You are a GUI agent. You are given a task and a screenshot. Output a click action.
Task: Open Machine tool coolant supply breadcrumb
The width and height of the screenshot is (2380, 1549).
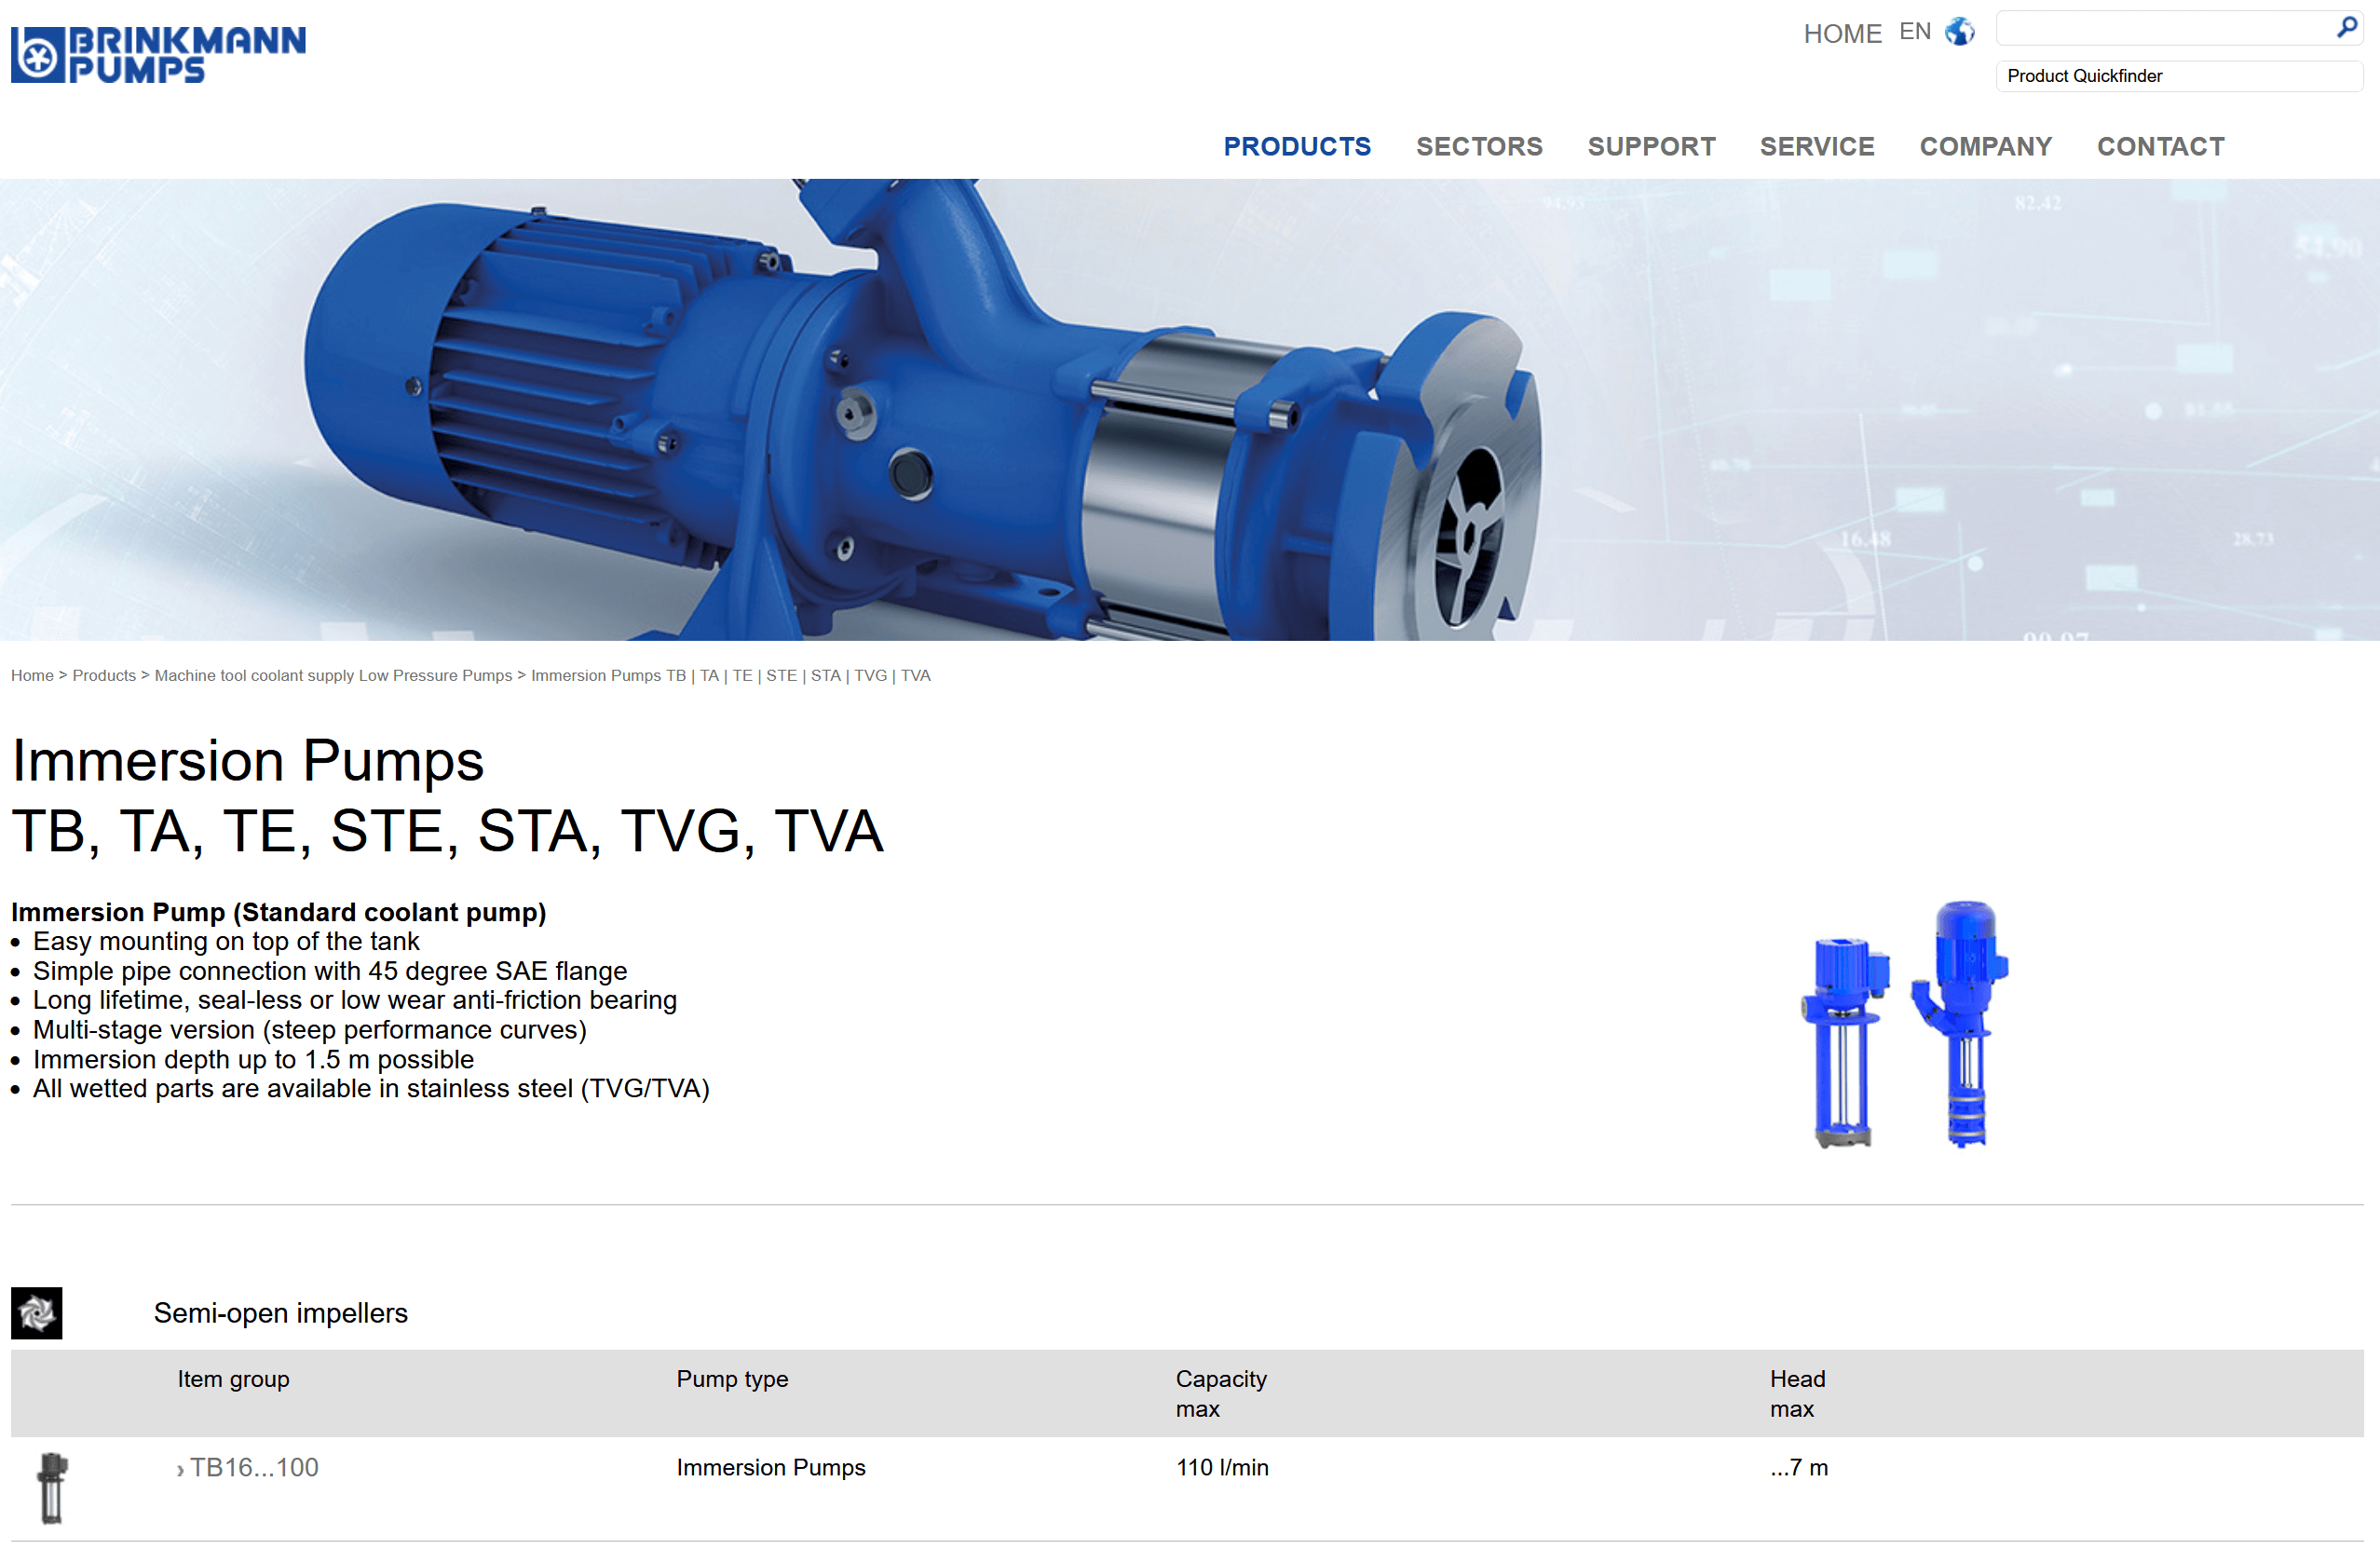(x=333, y=676)
